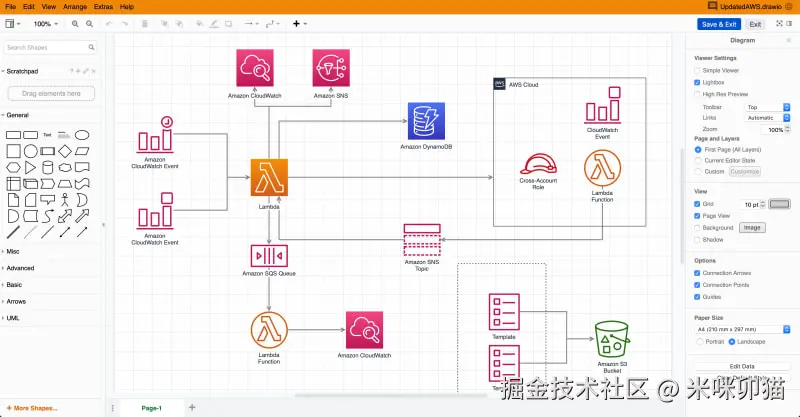Open the 100% zoom dropdown in toolbar
The height and width of the screenshot is (417, 800).
click(46, 24)
